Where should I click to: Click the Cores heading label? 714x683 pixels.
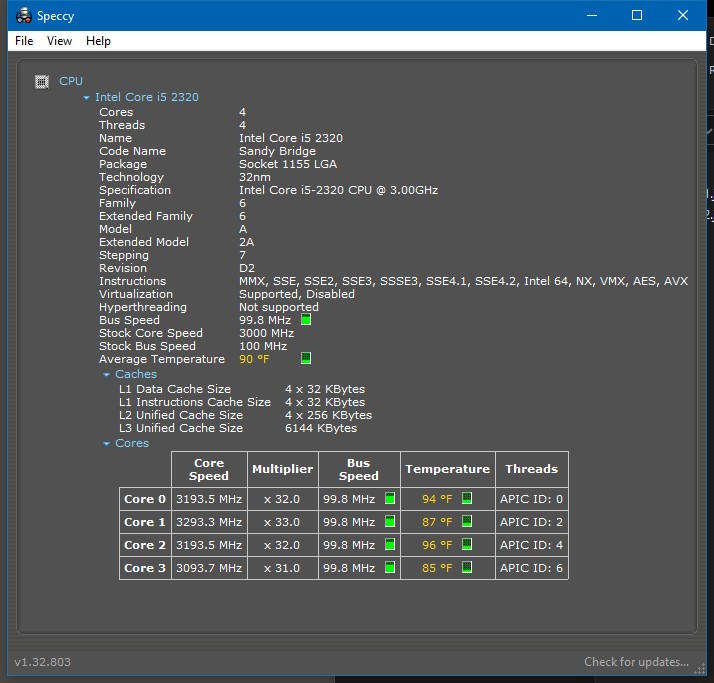132,443
